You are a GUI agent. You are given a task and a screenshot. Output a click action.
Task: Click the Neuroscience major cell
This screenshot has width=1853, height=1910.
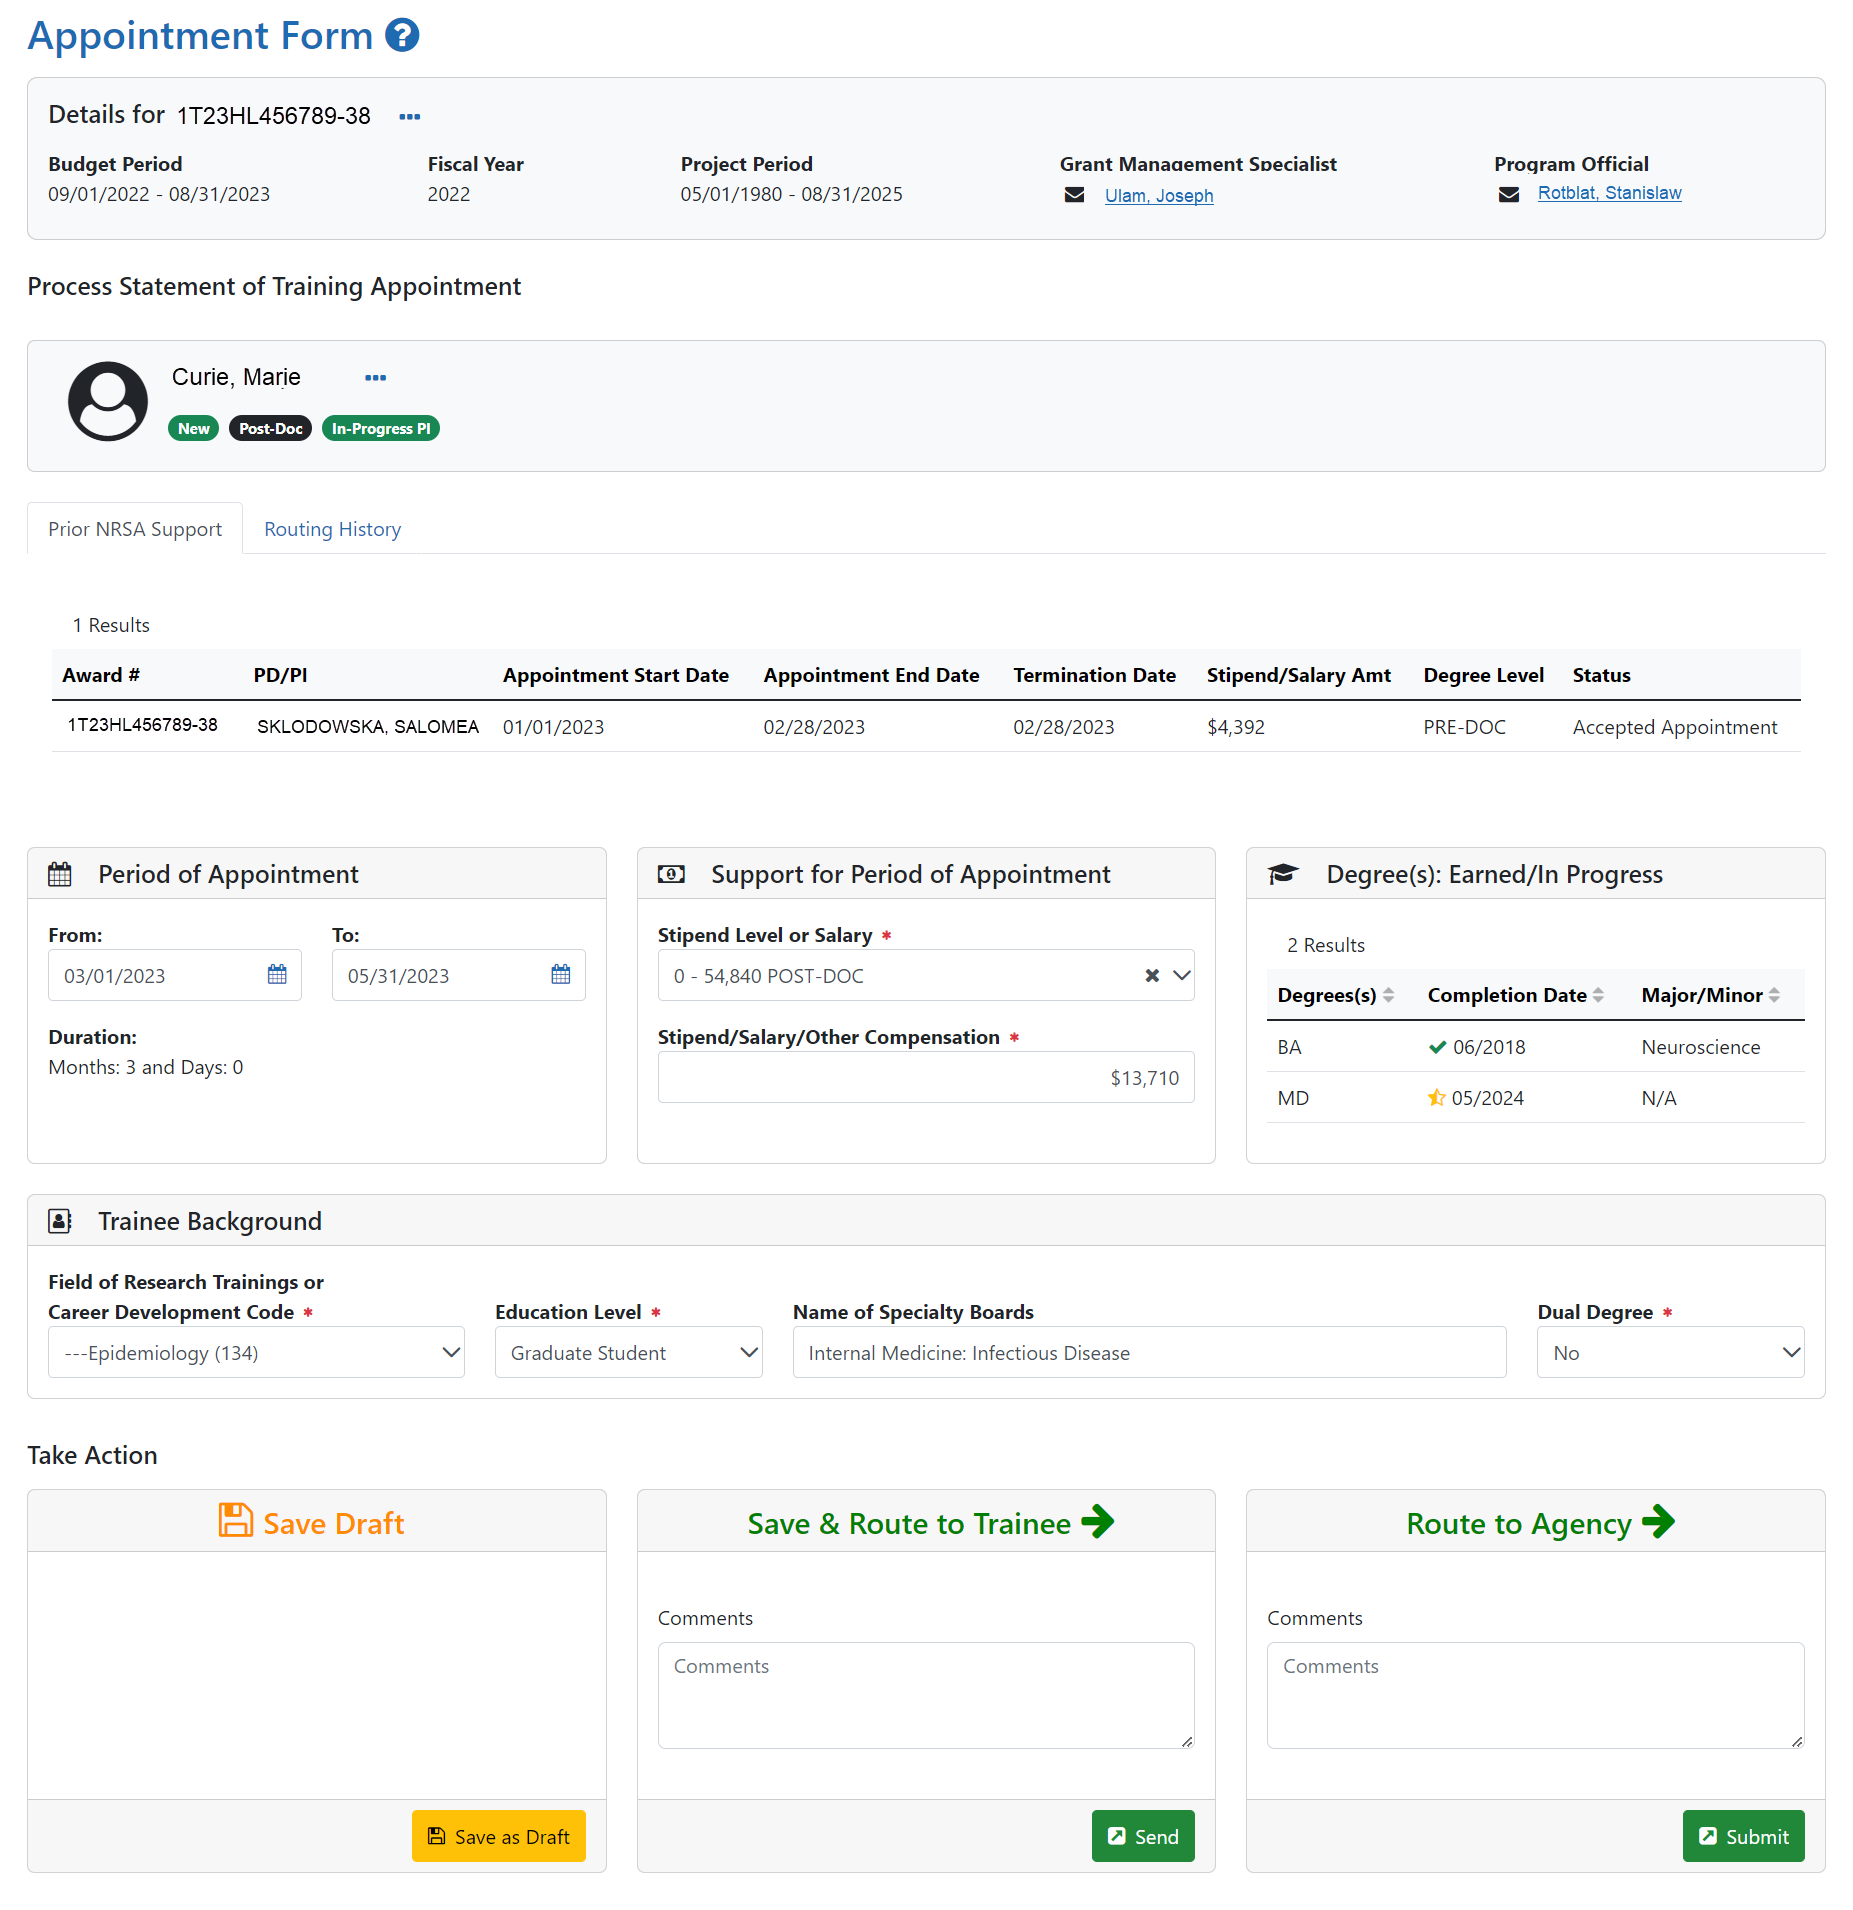click(x=1700, y=1047)
